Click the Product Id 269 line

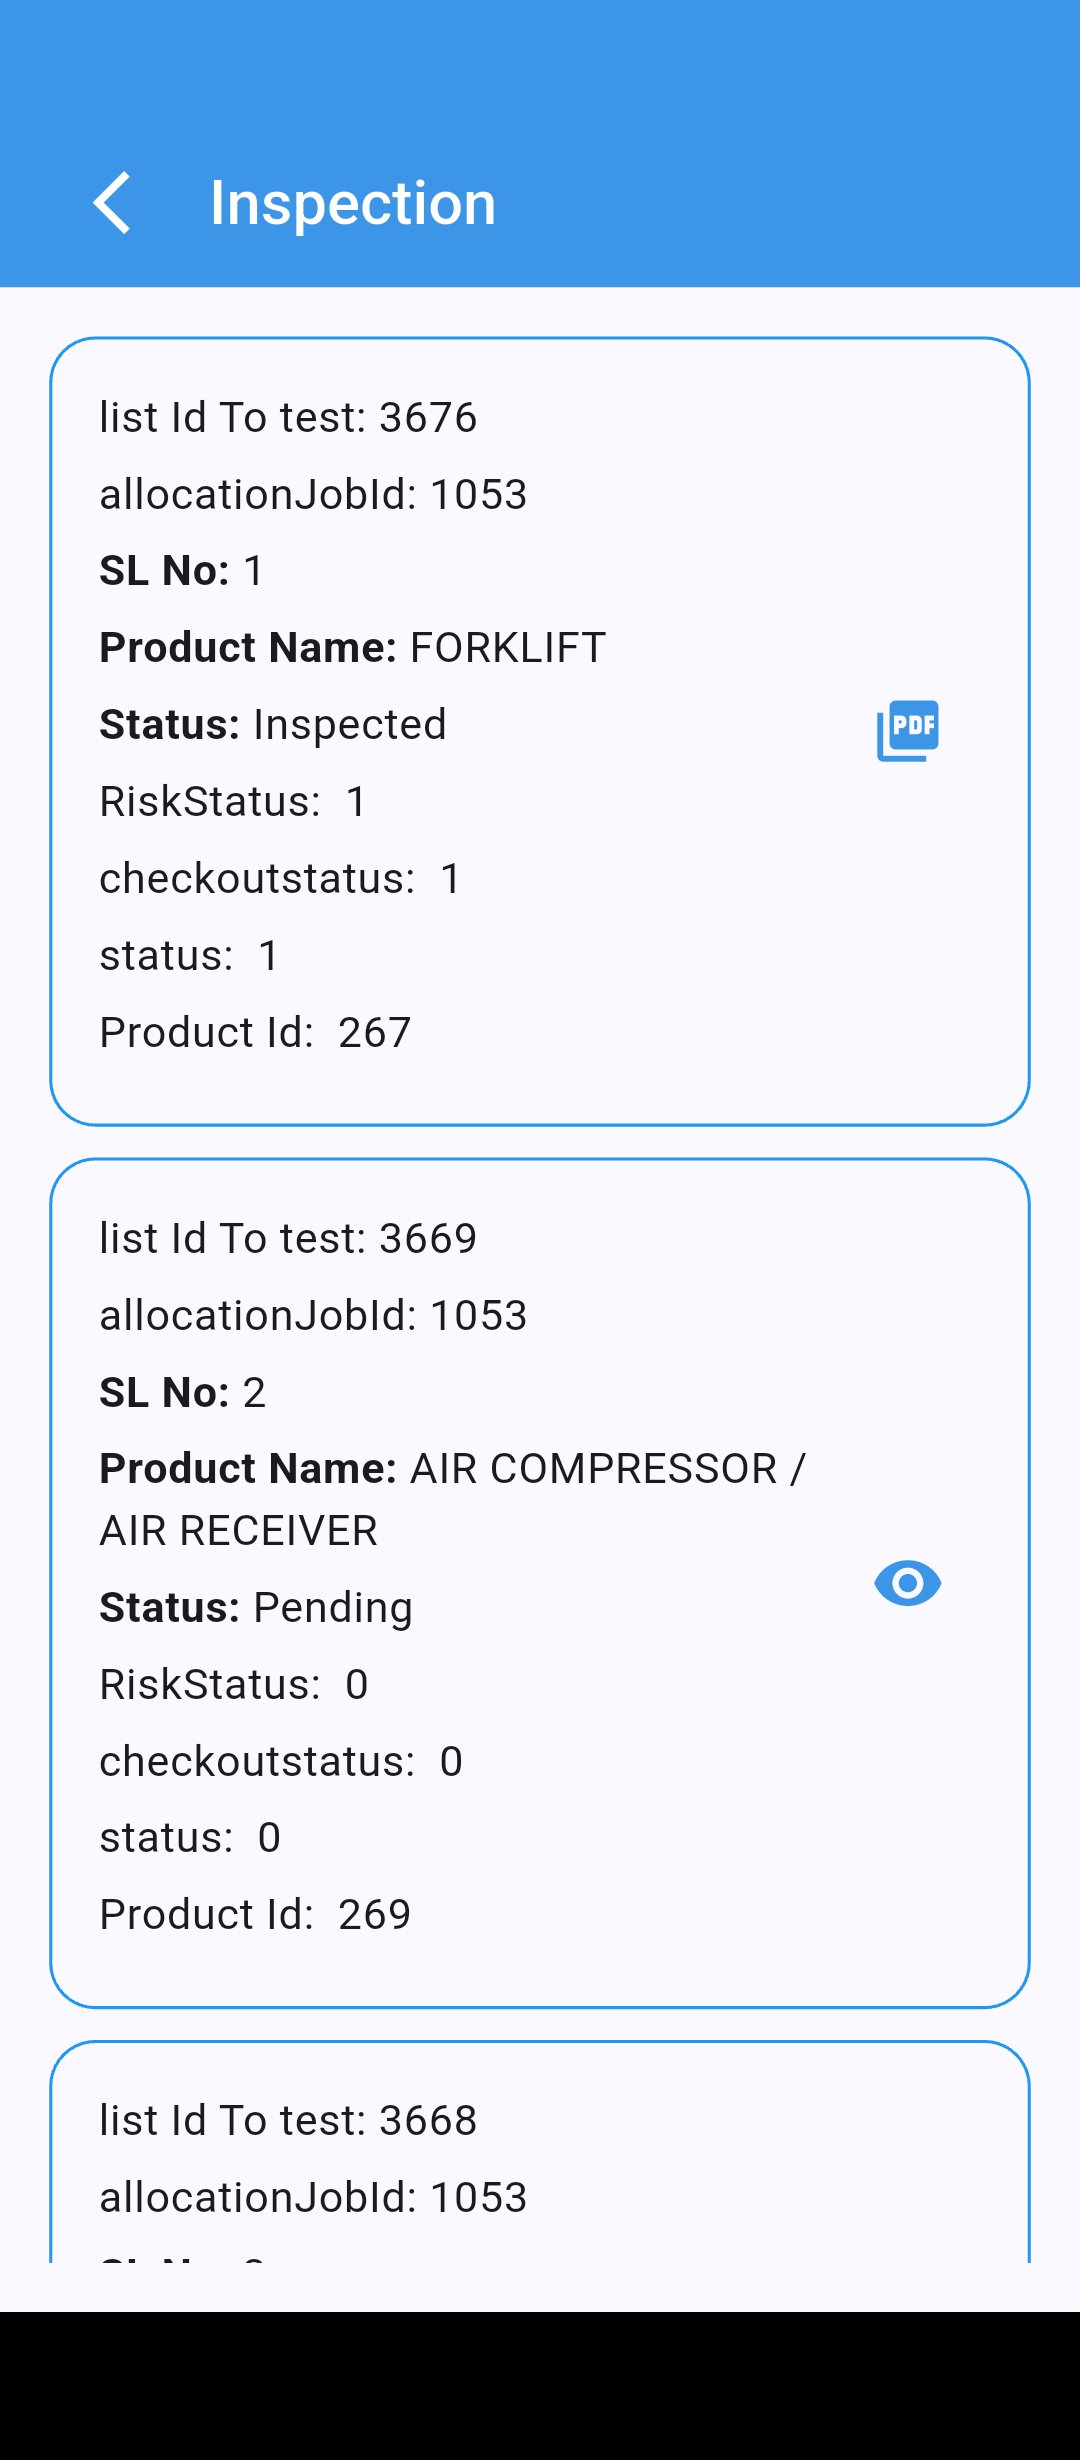(x=255, y=1915)
